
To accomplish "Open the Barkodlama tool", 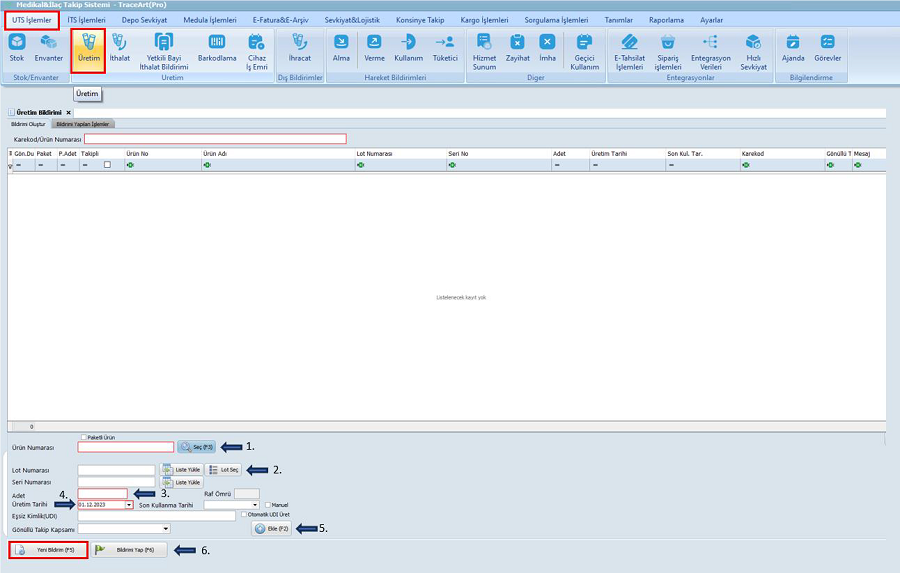I will click(x=216, y=47).
